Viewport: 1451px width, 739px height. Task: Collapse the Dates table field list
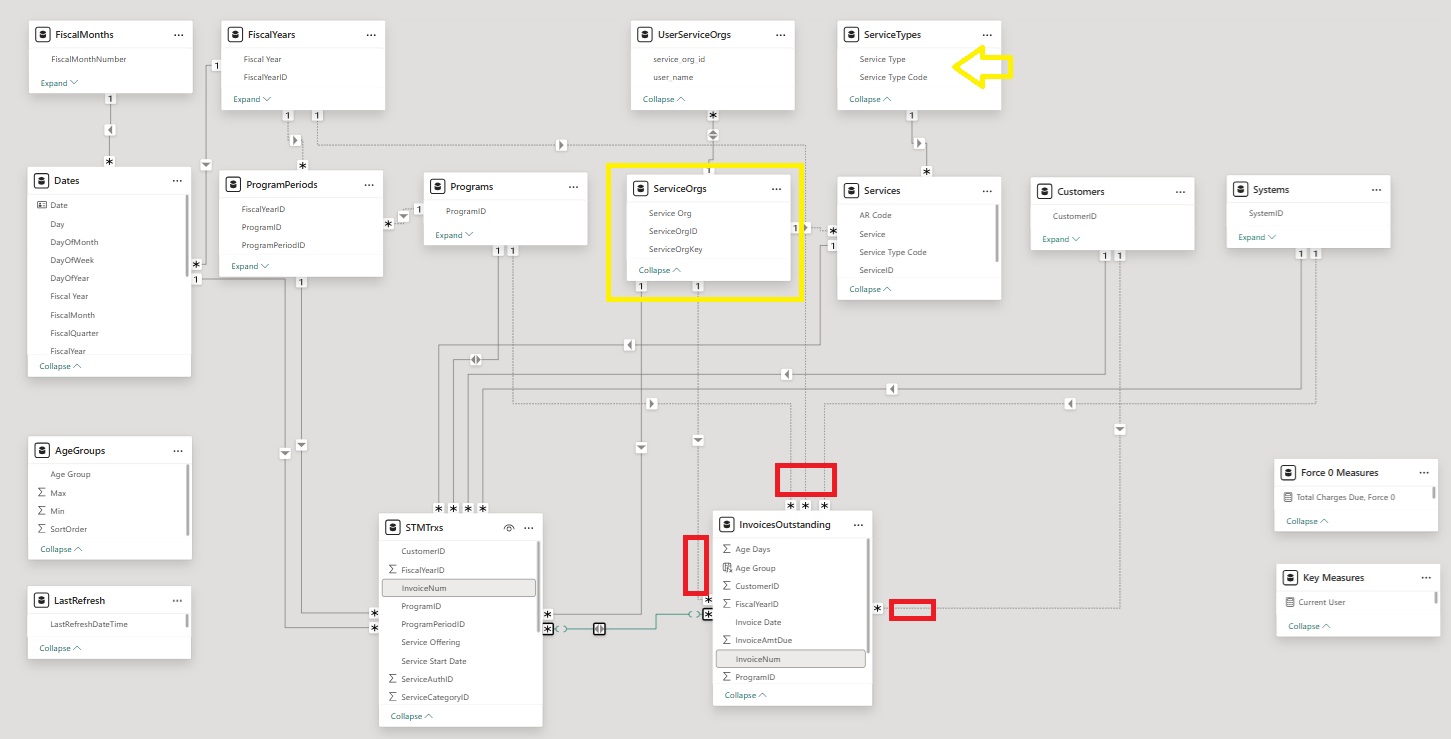(60, 367)
